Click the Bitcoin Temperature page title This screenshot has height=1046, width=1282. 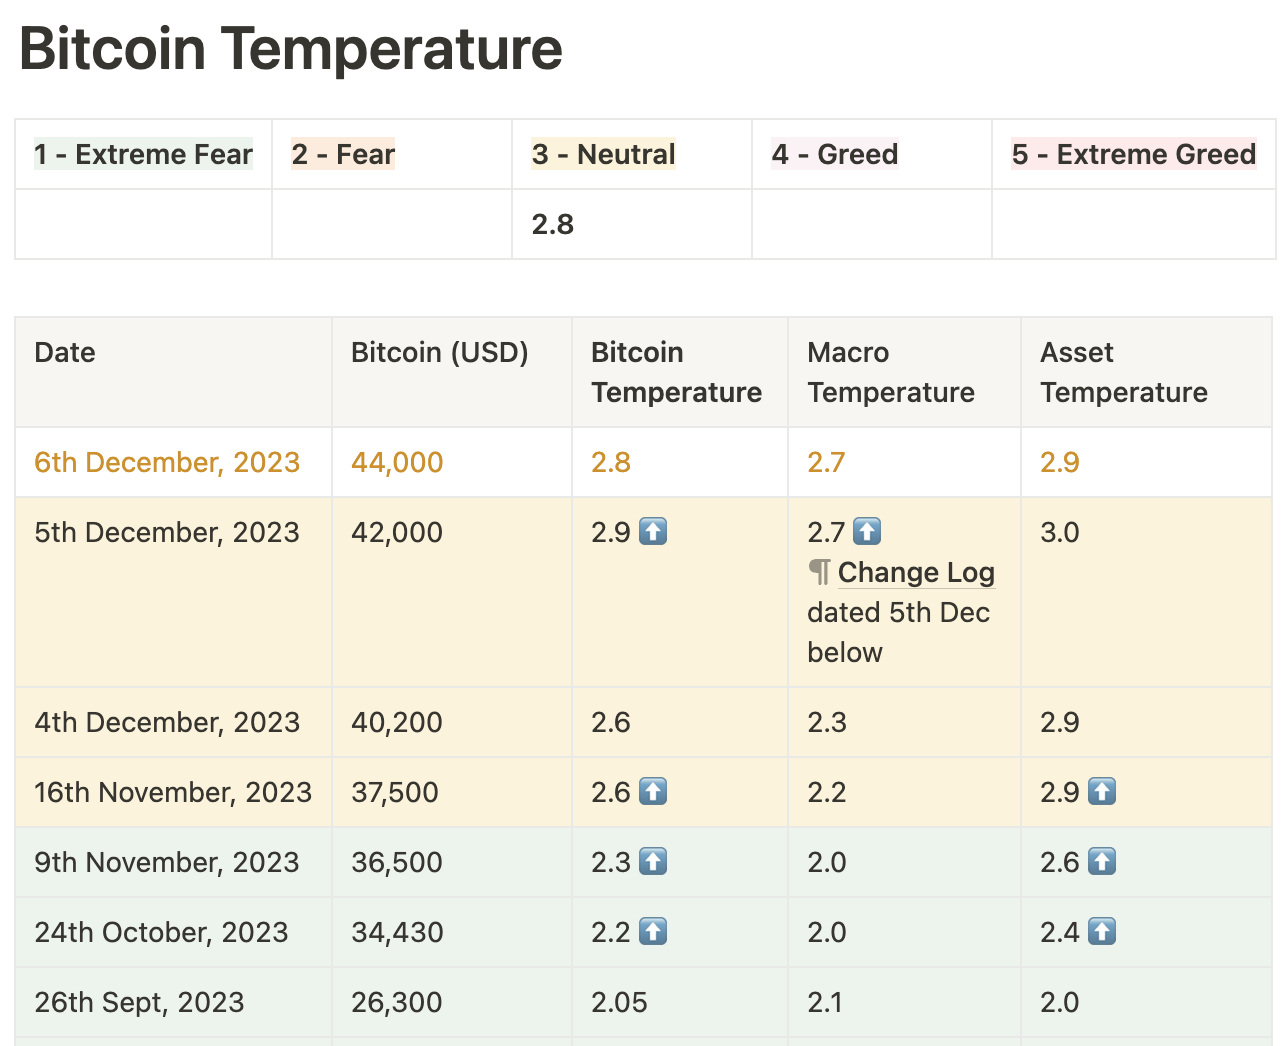point(291,48)
